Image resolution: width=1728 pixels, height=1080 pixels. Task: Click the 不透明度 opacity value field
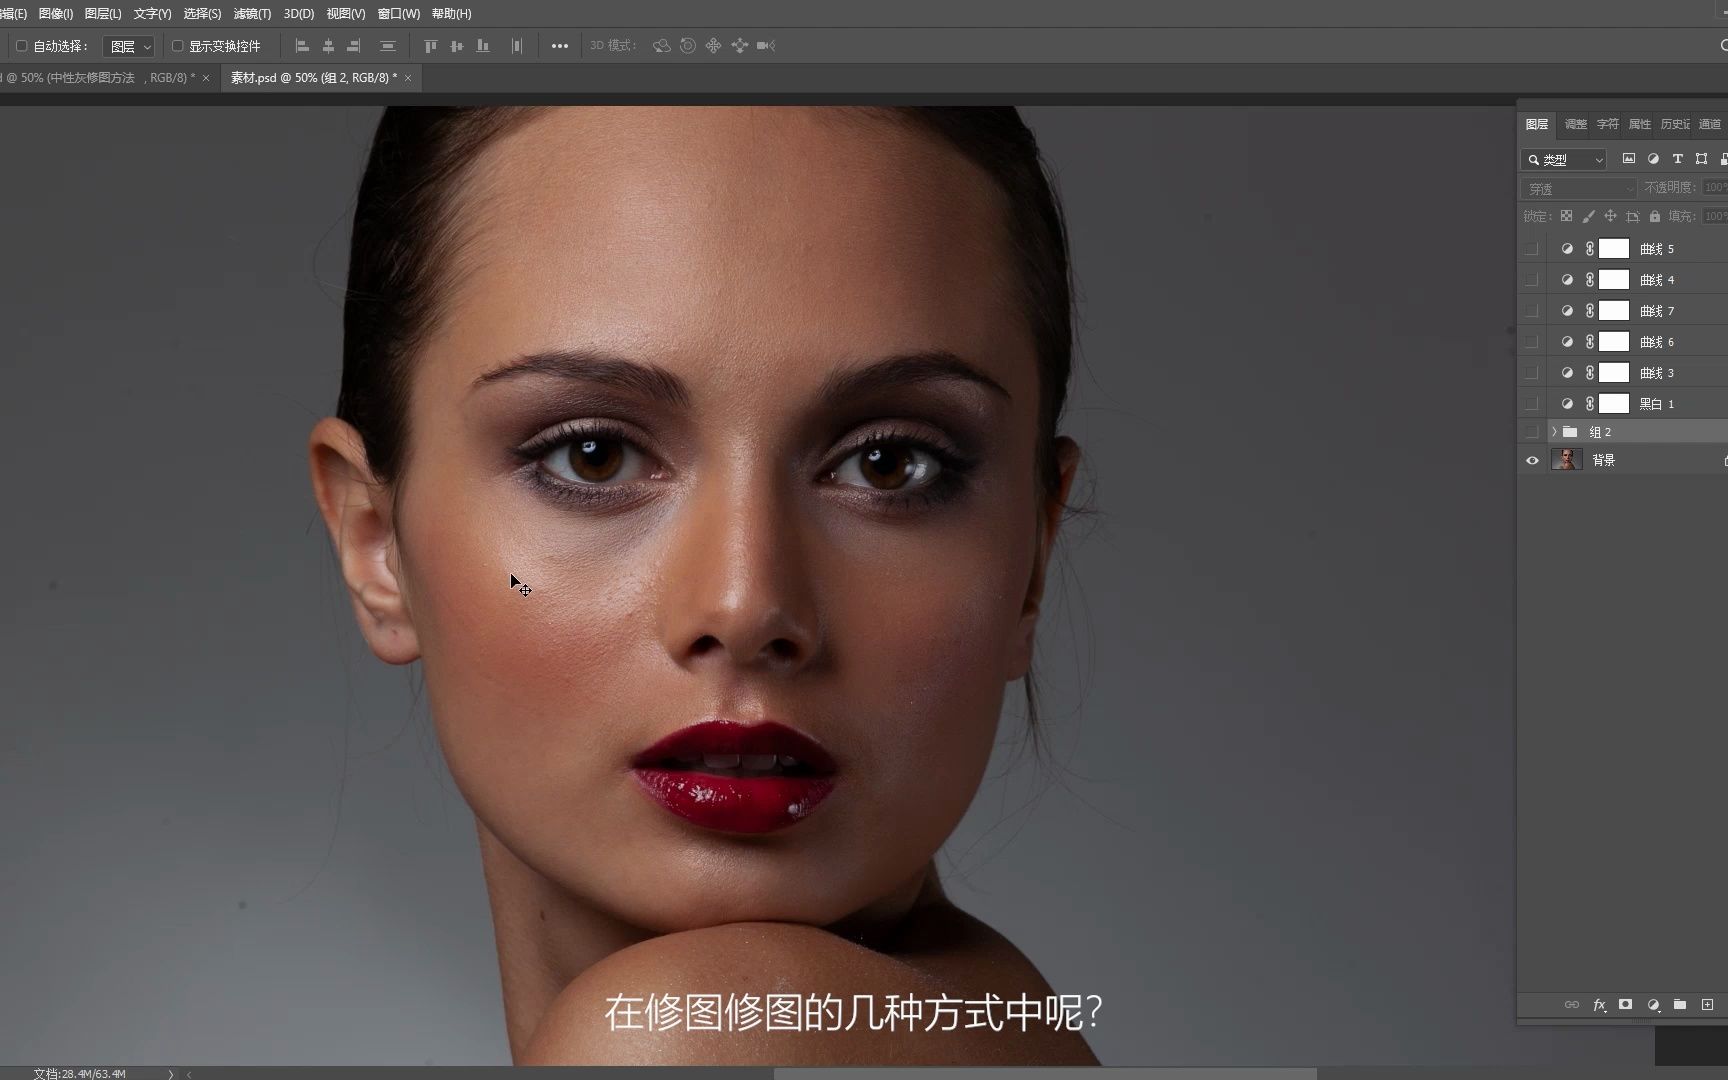click(1714, 188)
